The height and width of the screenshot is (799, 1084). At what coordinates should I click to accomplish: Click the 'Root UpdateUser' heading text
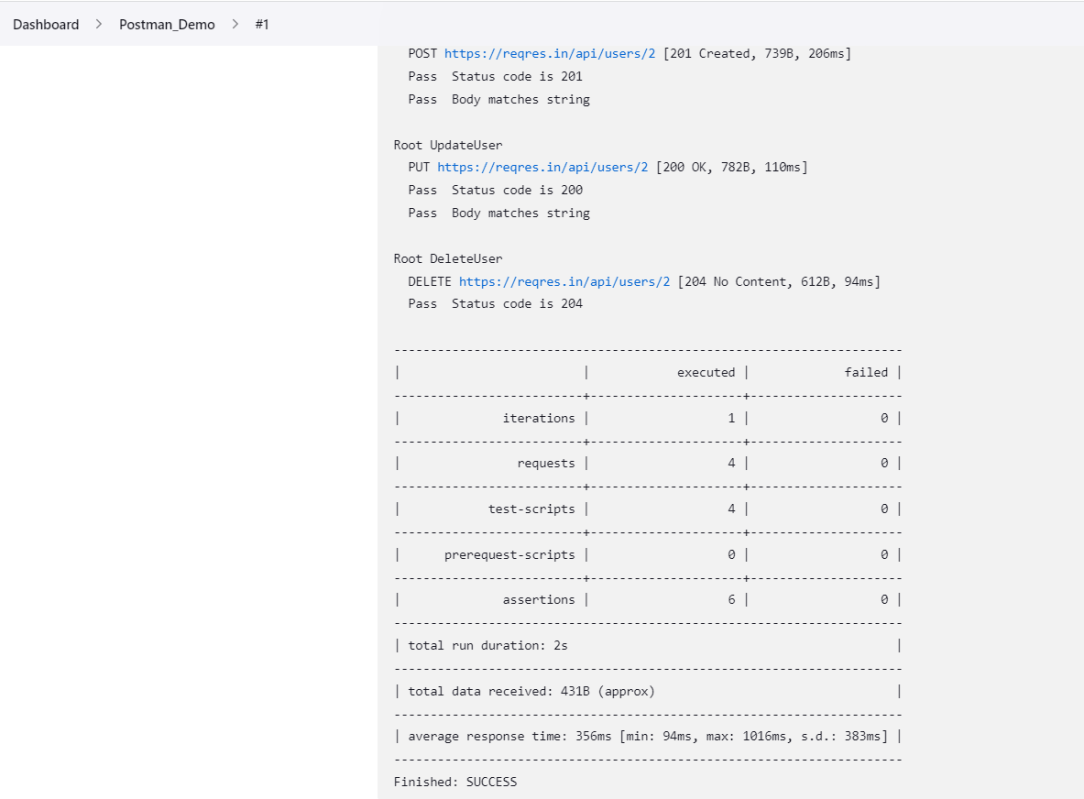coord(447,145)
